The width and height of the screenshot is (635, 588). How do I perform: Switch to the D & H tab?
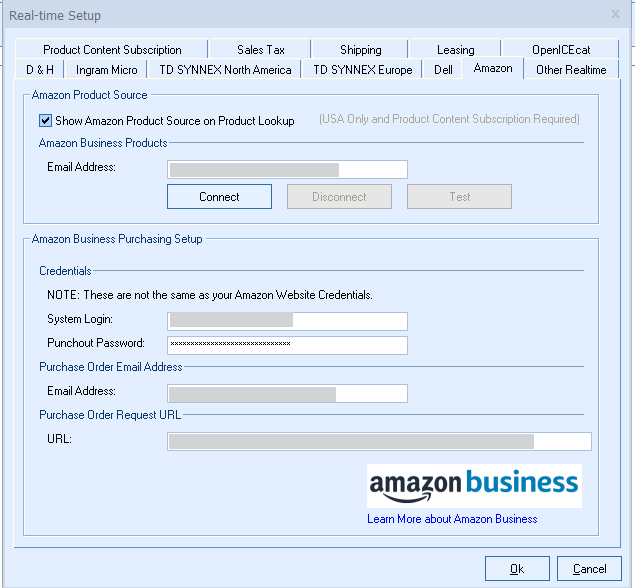pyautogui.click(x=41, y=70)
